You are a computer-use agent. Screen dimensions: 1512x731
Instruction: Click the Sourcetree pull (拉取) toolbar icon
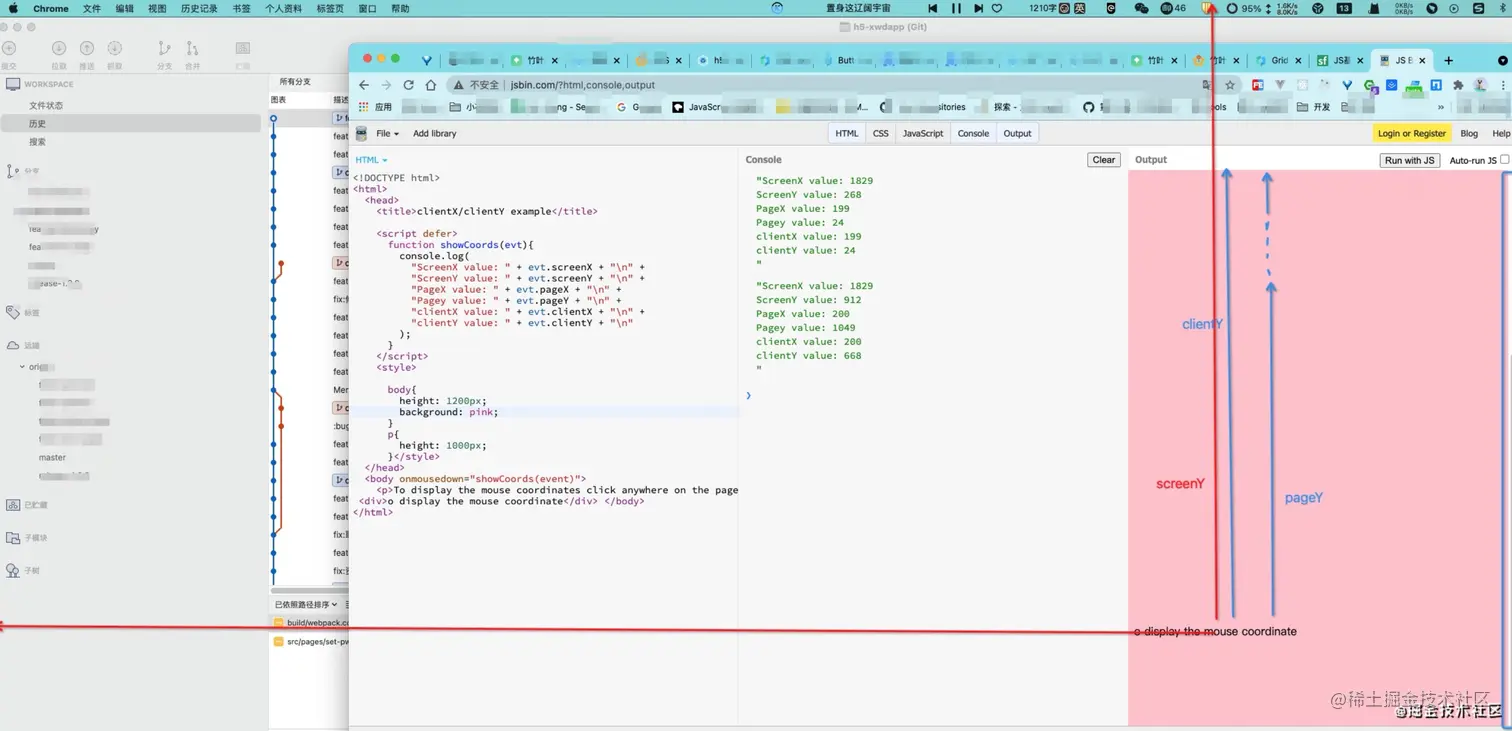pos(59,53)
